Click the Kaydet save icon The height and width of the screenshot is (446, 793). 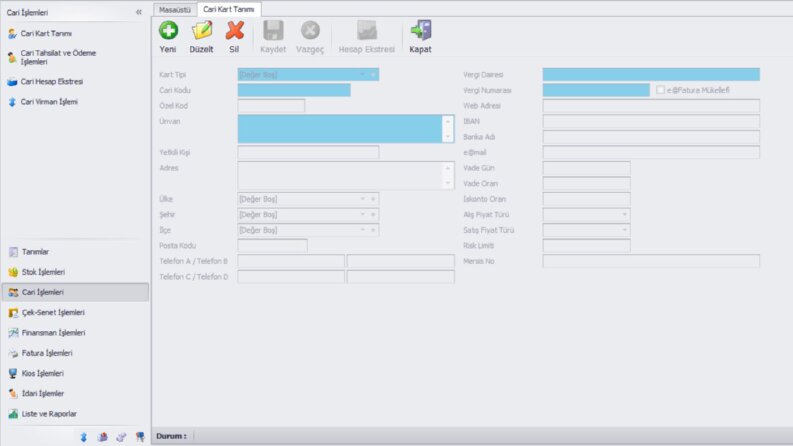pos(273,30)
